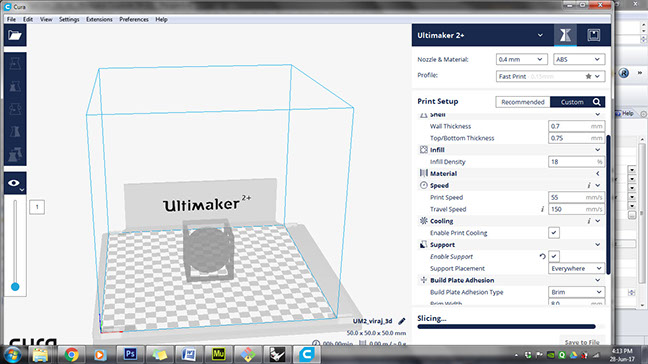
Task: Click the layer slider handle
Action: (x=15, y=287)
